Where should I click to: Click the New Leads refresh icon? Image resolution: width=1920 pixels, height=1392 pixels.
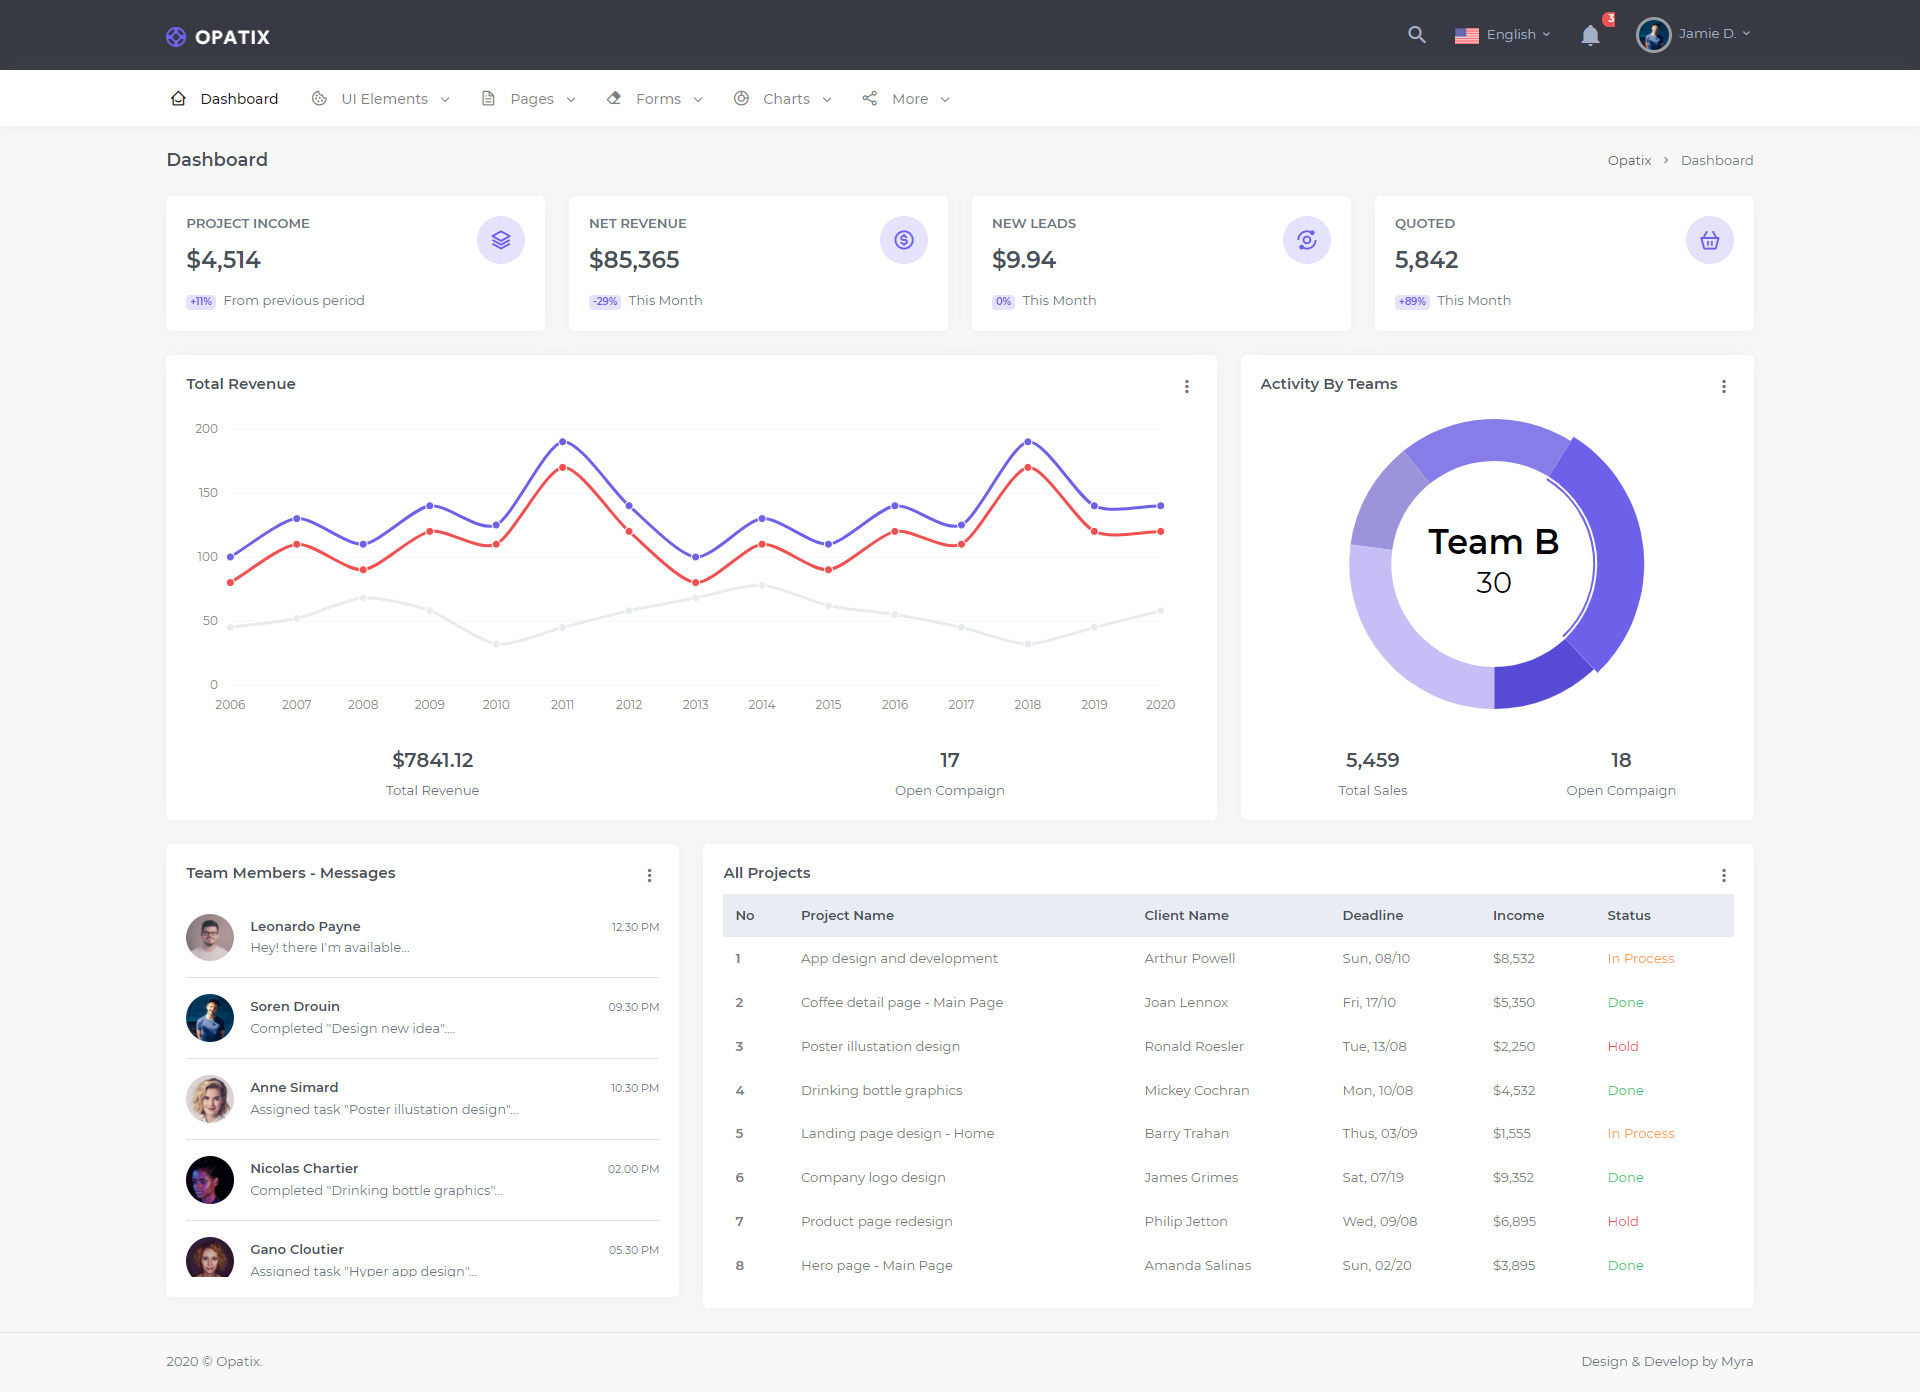click(x=1307, y=240)
